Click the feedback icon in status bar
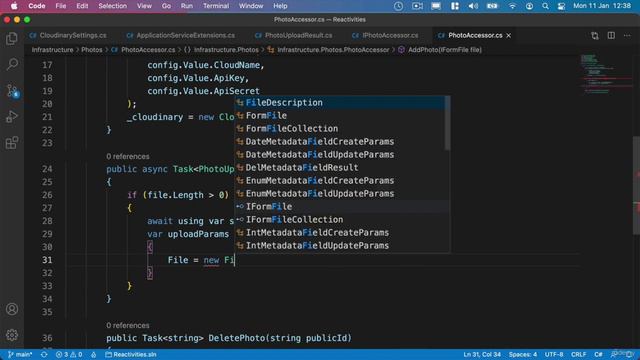The height and width of the screenshot is (360, 640). (x=613, y=354)
